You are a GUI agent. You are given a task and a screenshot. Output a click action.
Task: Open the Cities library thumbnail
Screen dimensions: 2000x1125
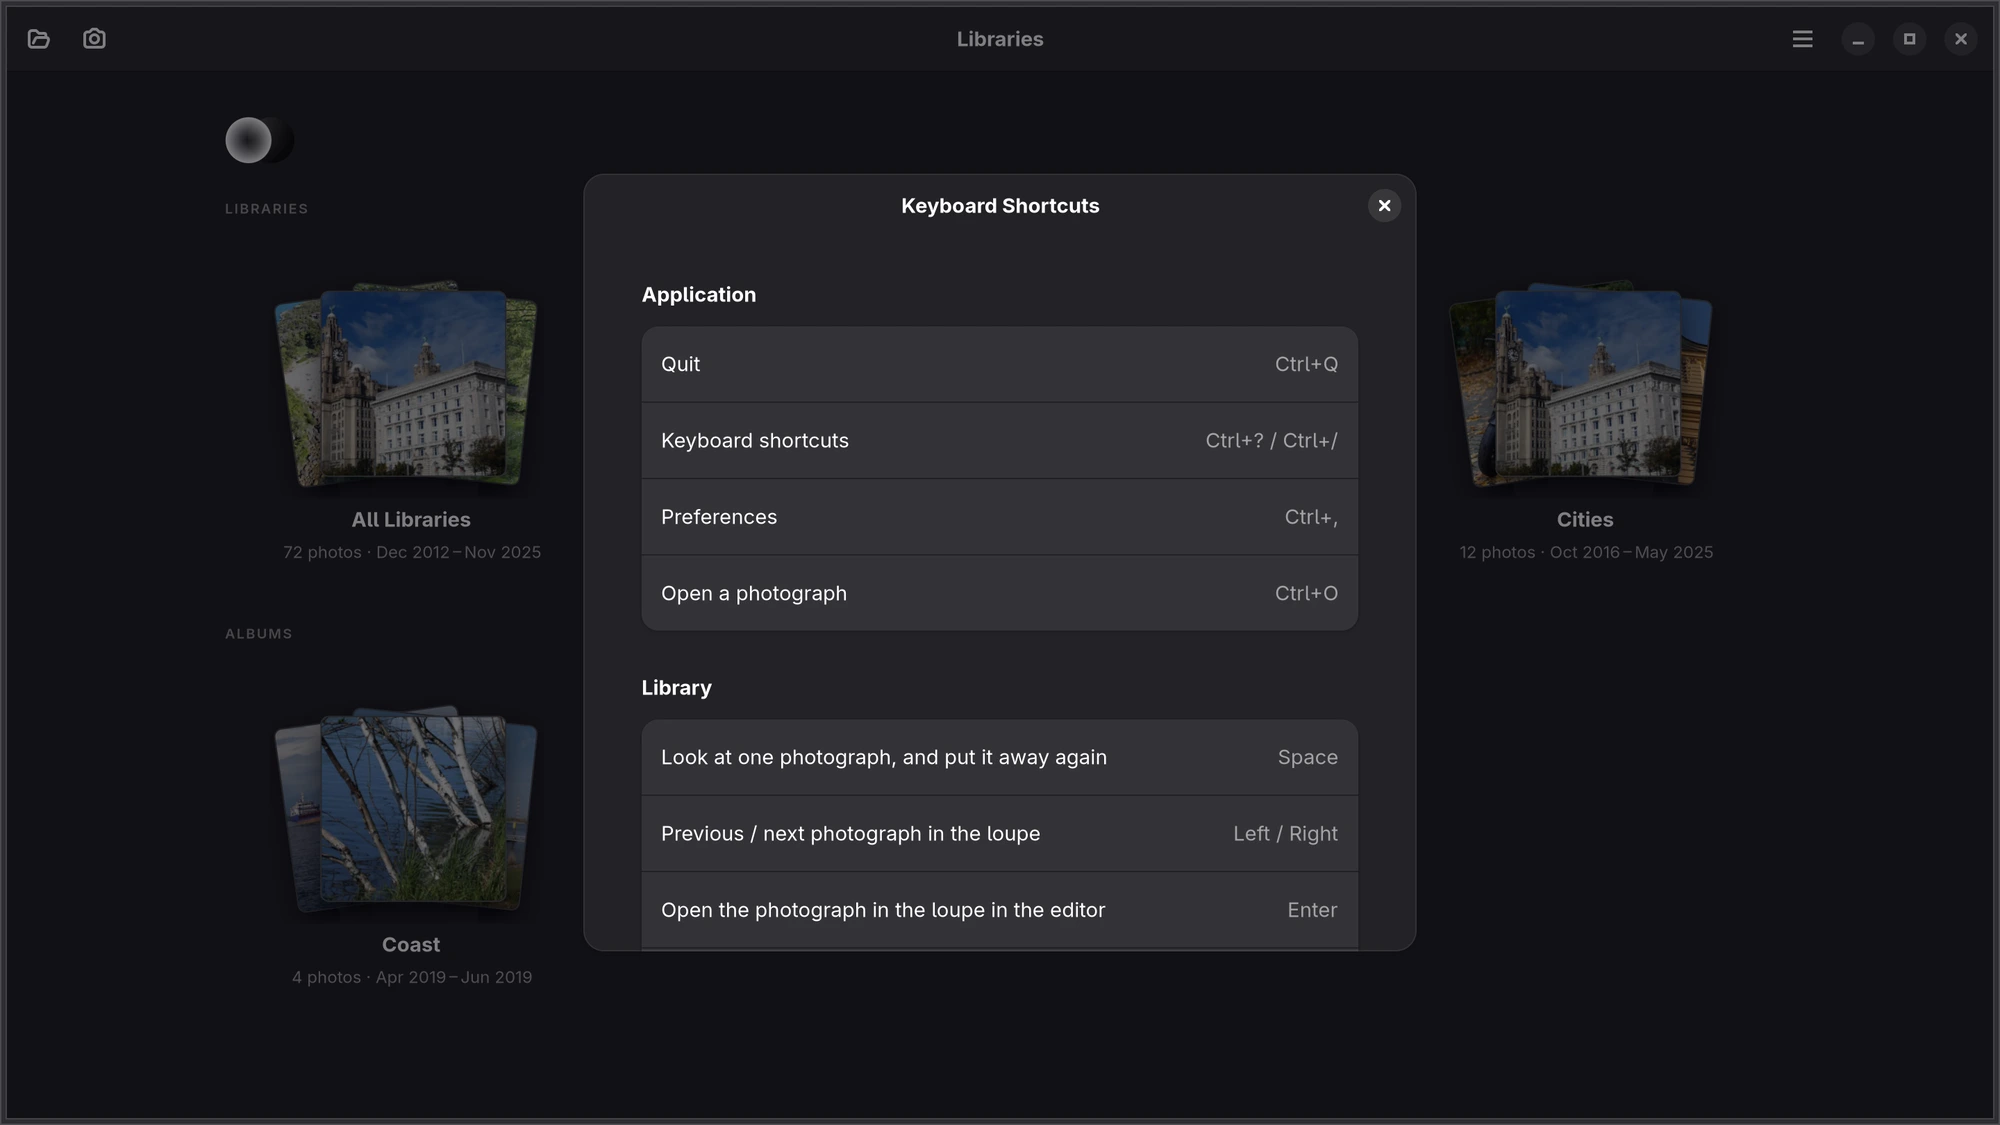click(x=1581, y=385)
